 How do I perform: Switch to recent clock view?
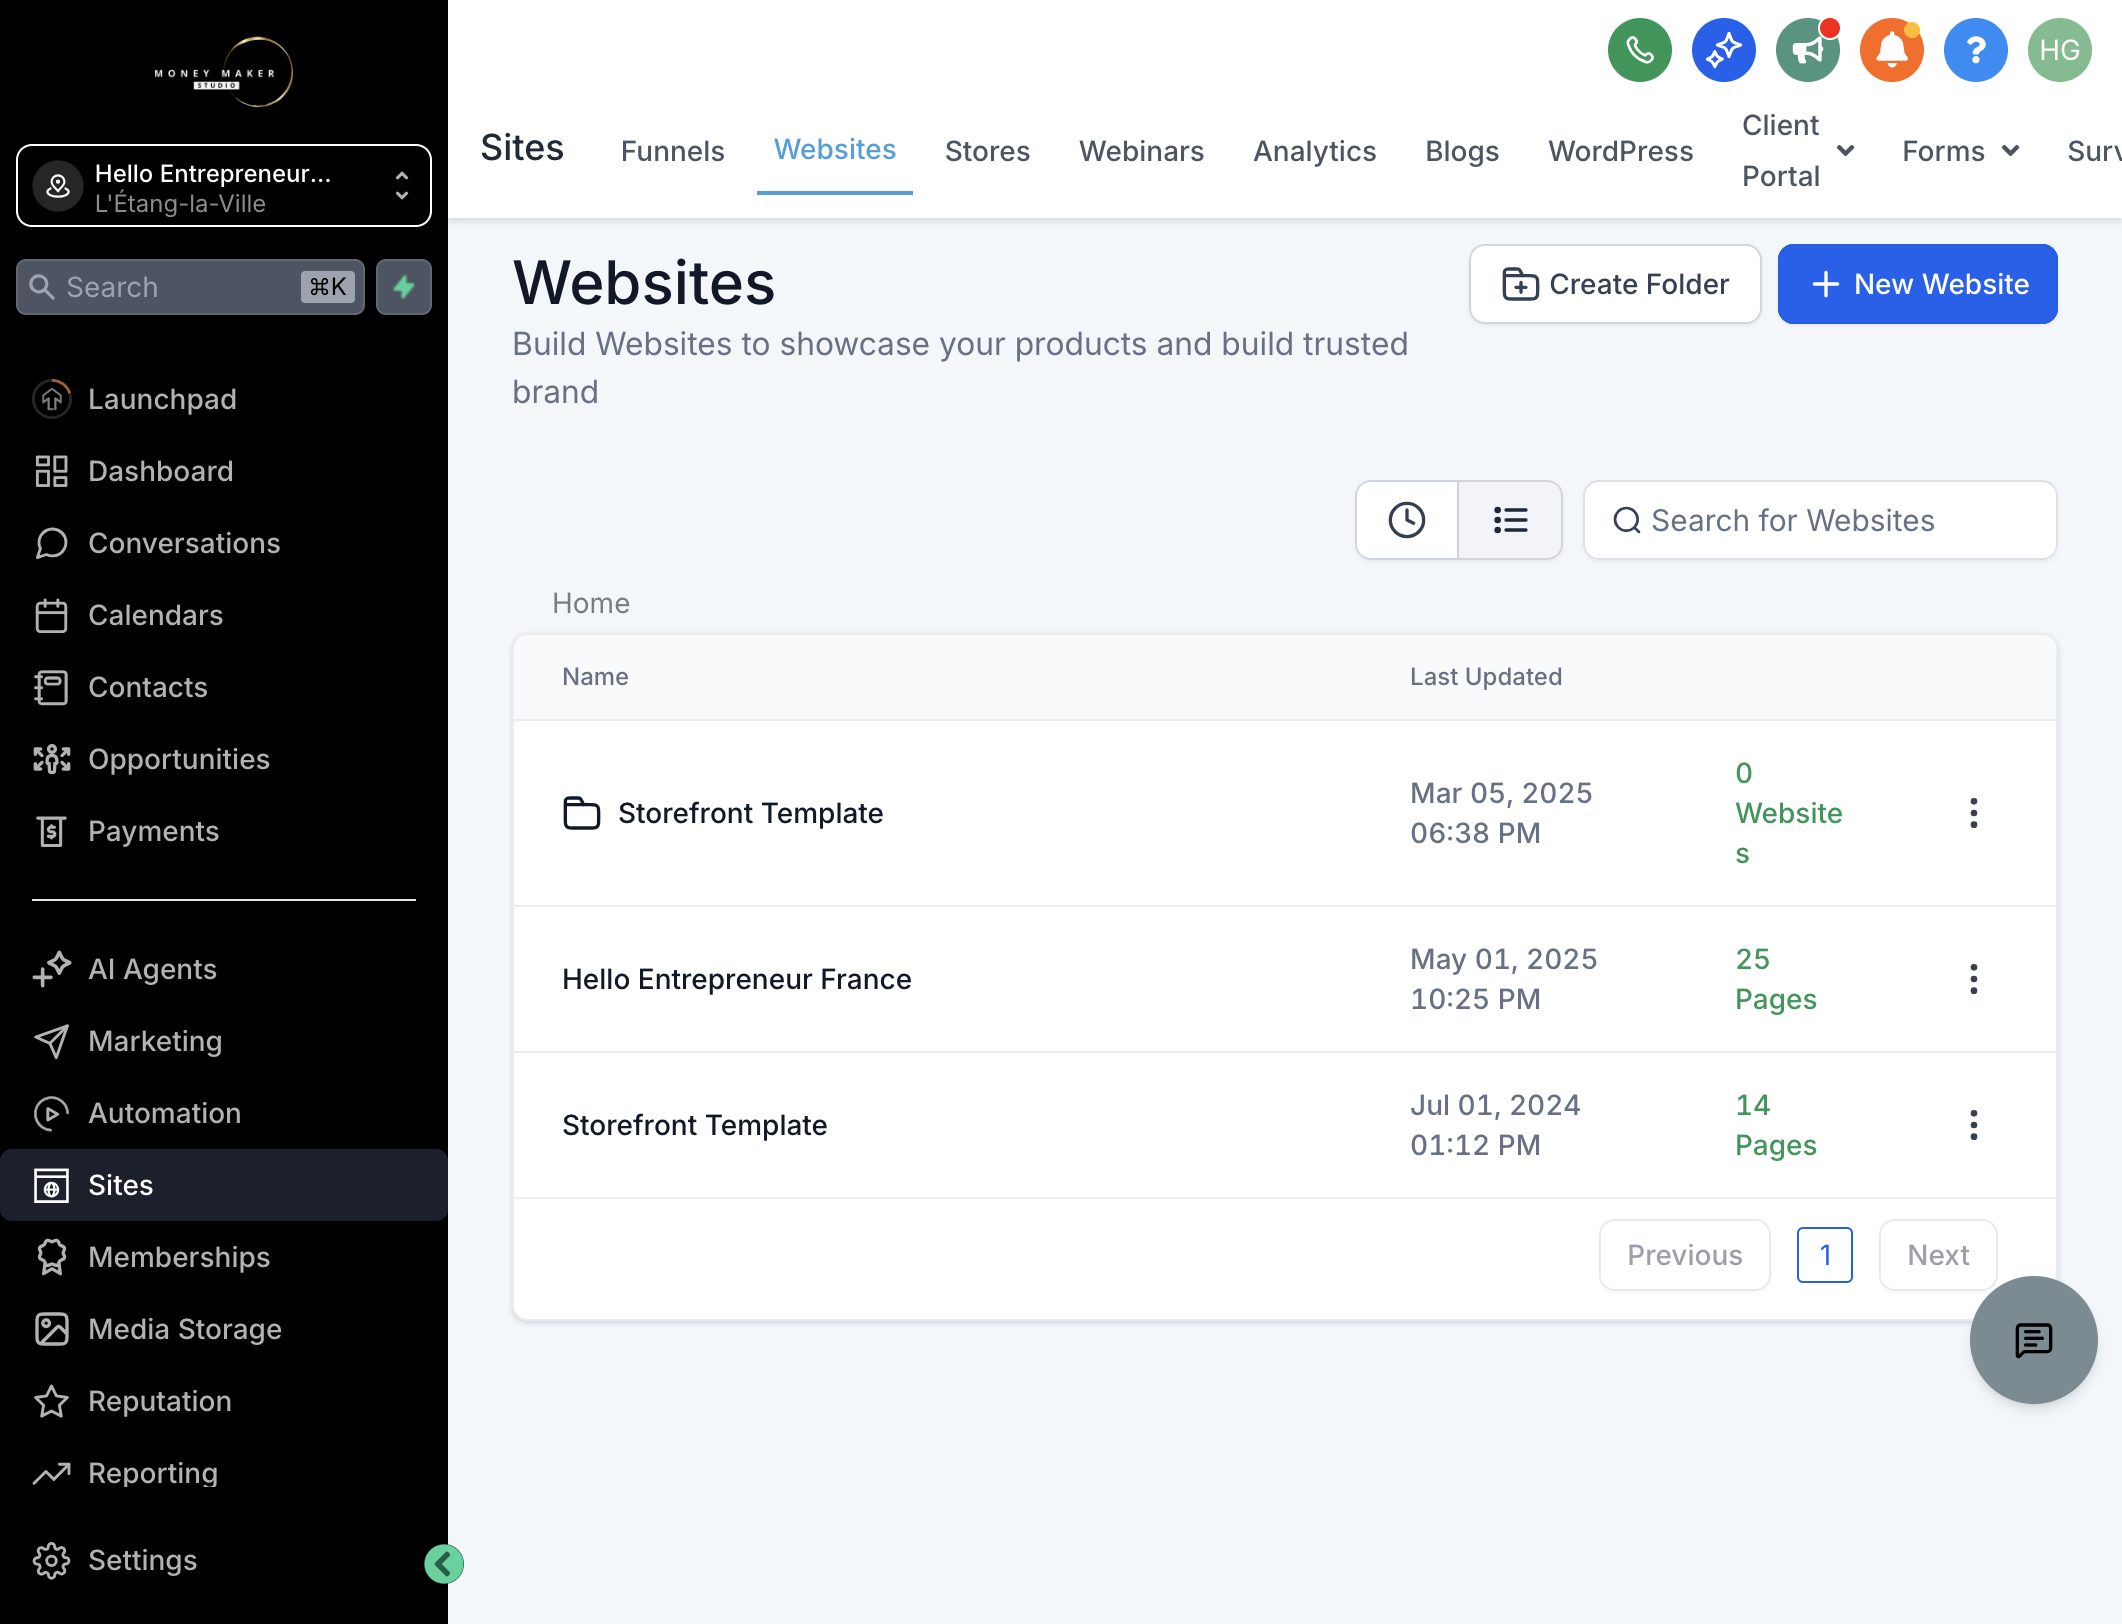click(1407, 520)
